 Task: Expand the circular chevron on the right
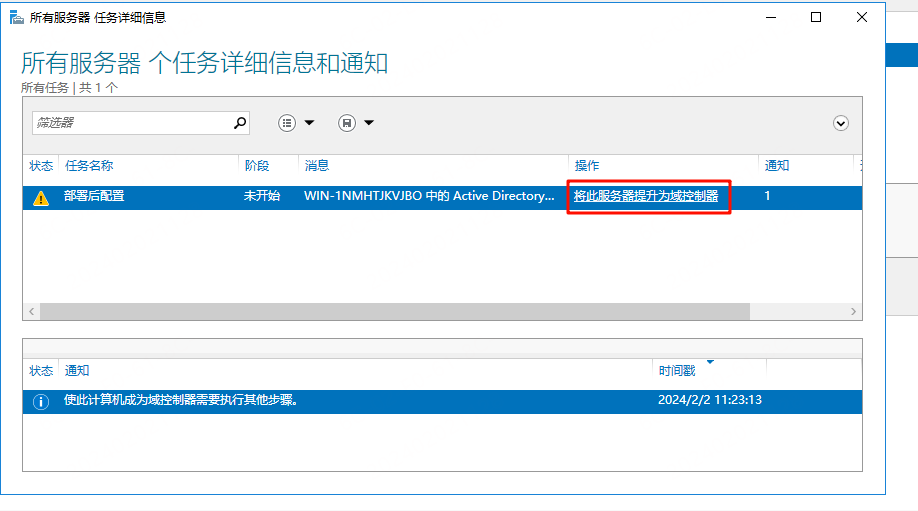[x=841, y=123]
